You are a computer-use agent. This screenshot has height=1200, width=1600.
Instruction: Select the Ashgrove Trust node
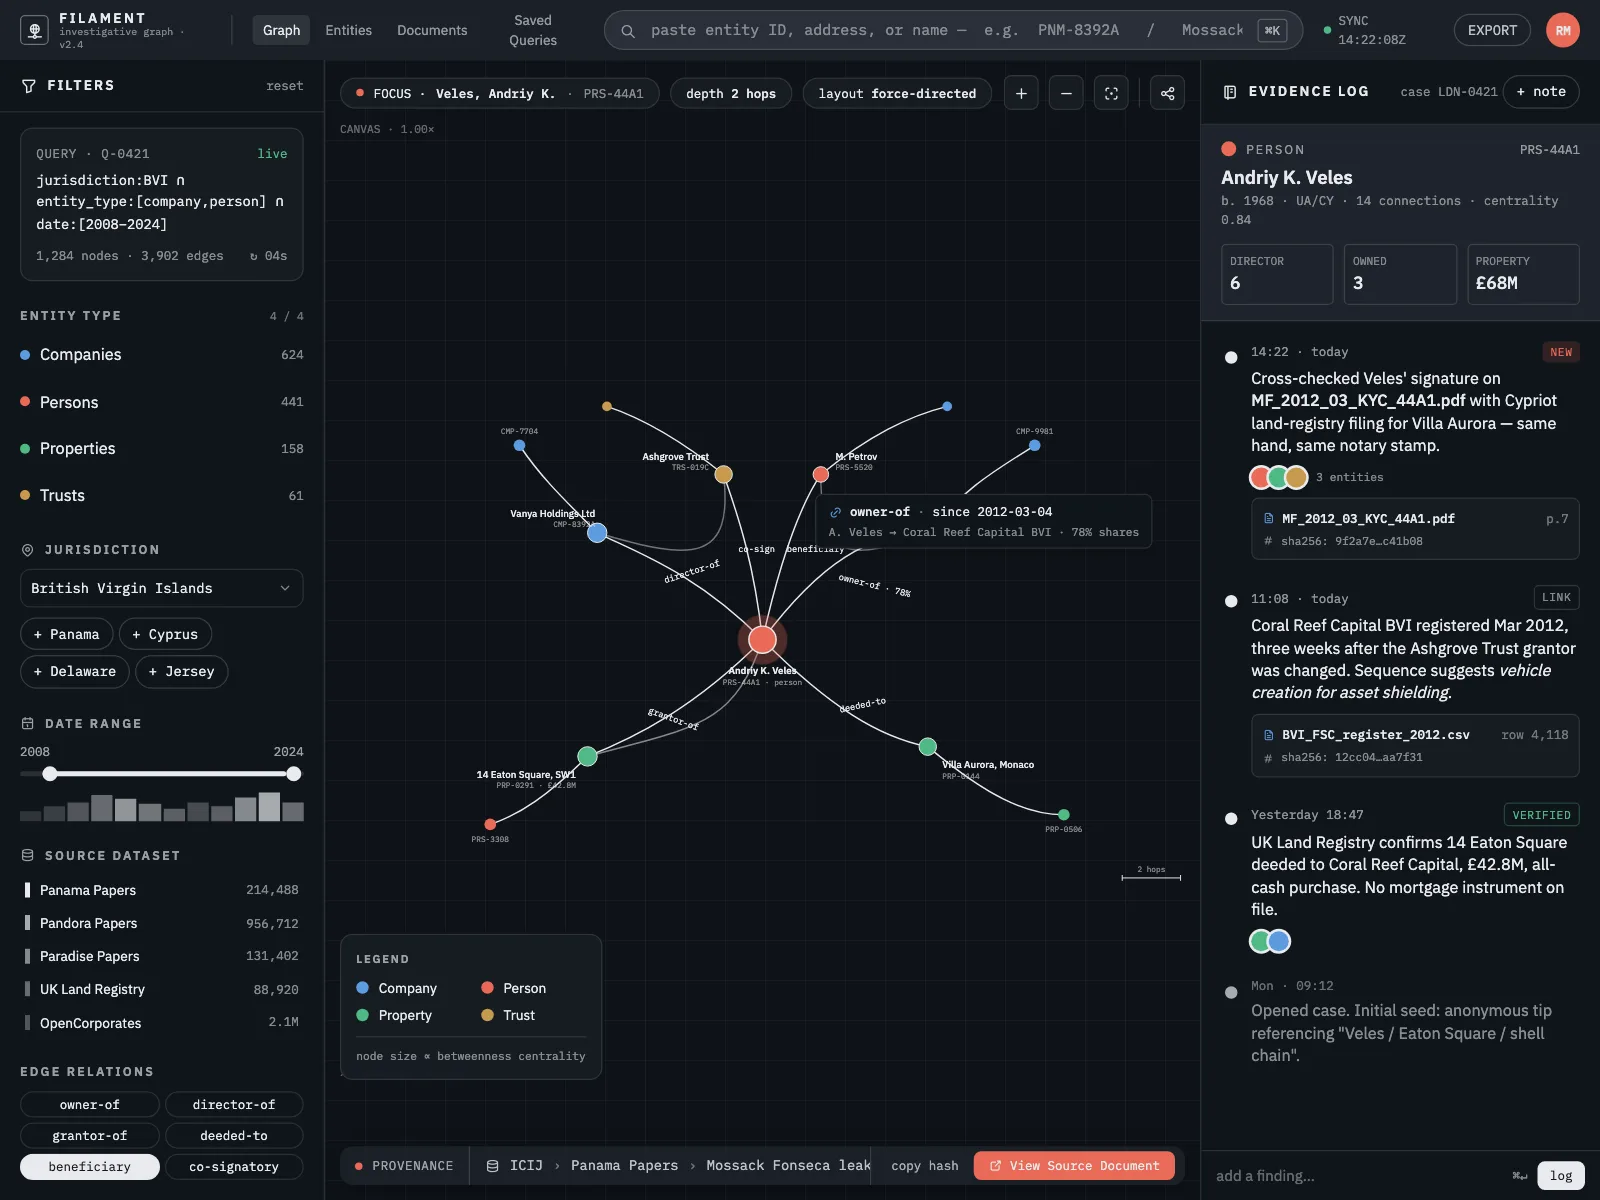(x=723, y=474)
